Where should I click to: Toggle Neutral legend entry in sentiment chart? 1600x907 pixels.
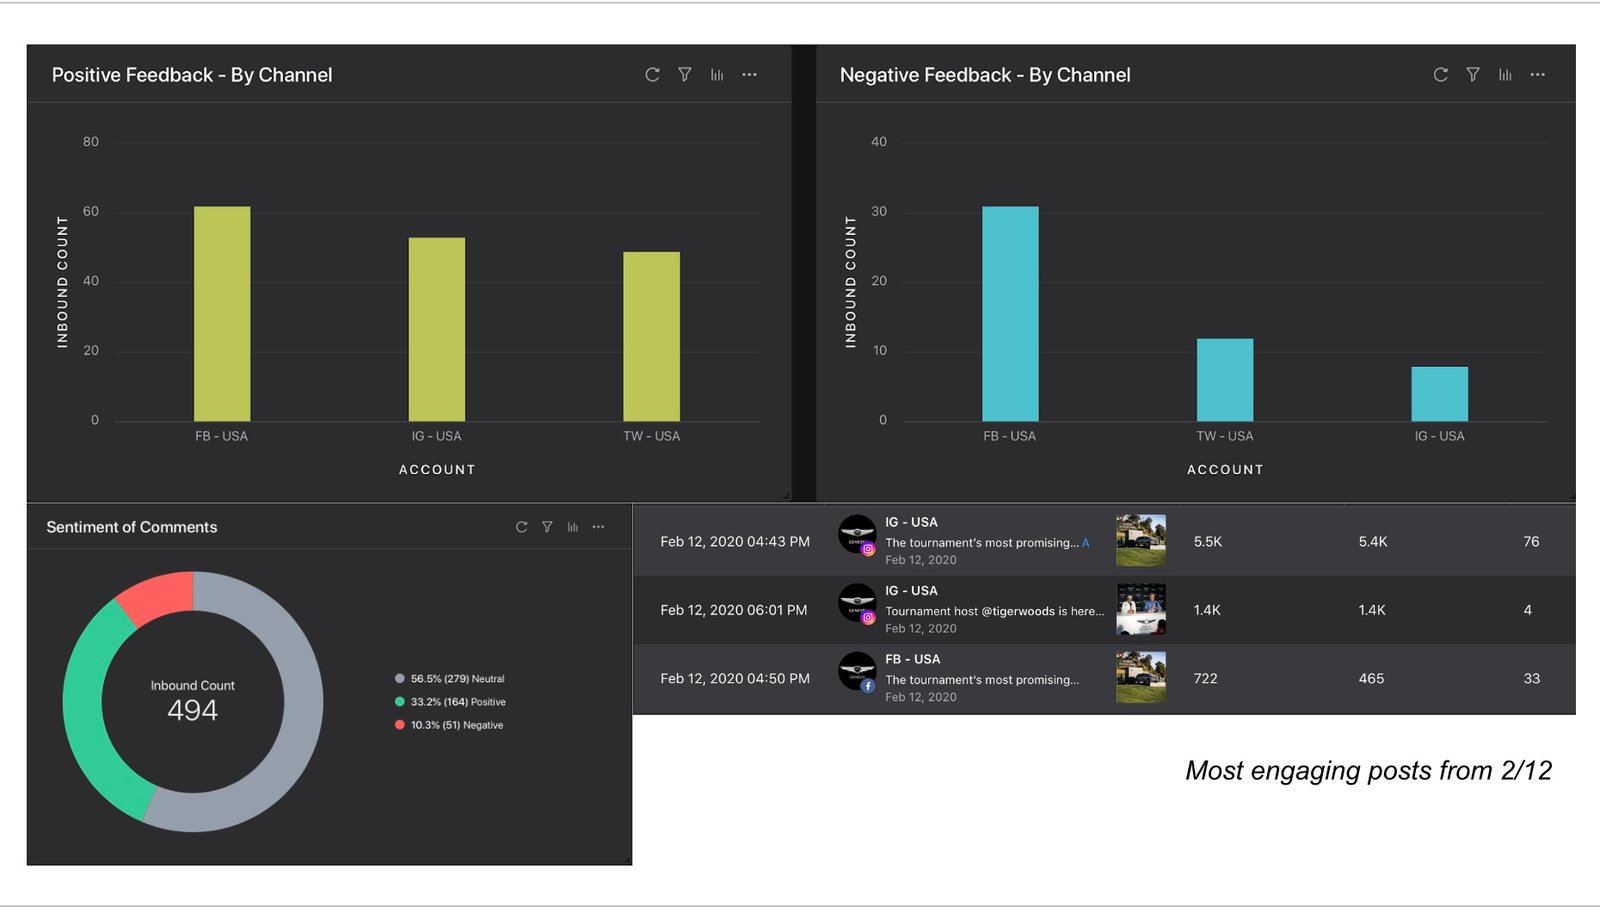[450, 679]
